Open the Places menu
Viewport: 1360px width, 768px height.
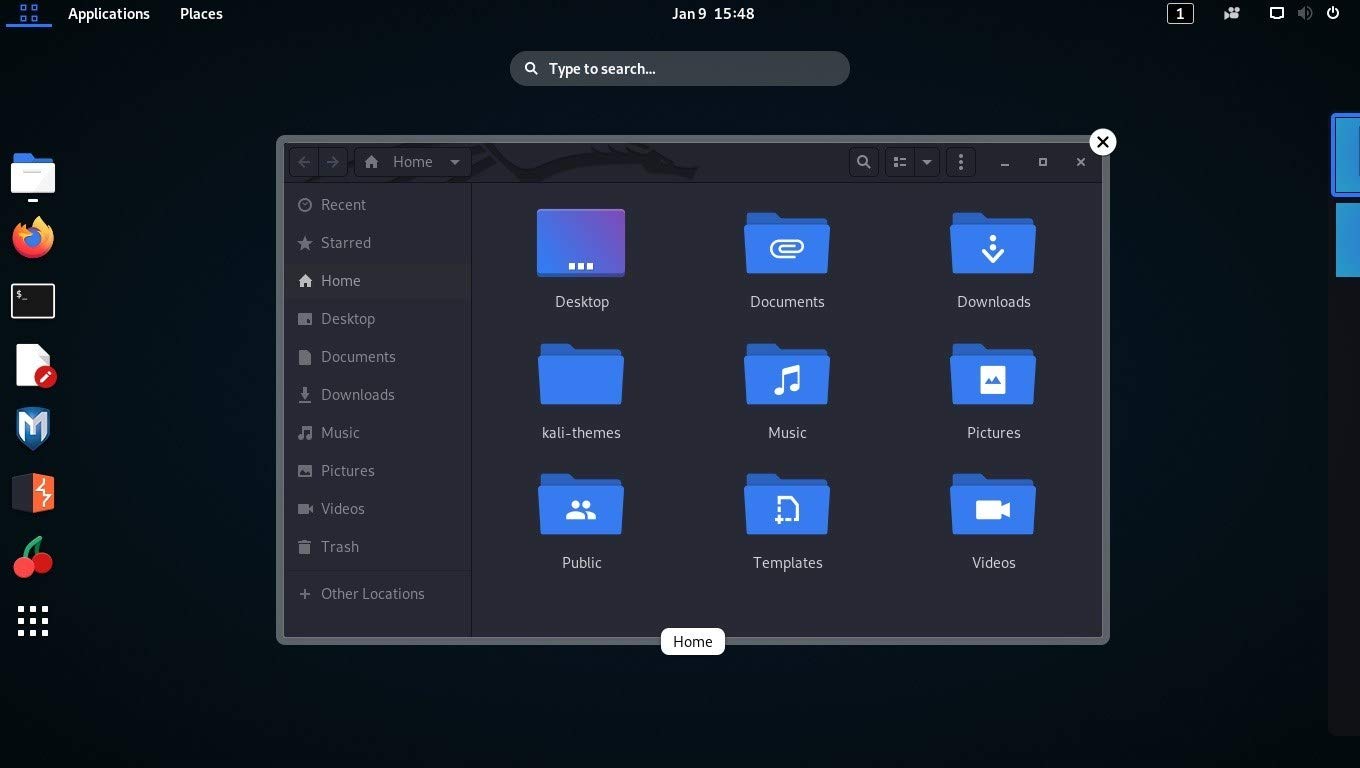(201, 14)
